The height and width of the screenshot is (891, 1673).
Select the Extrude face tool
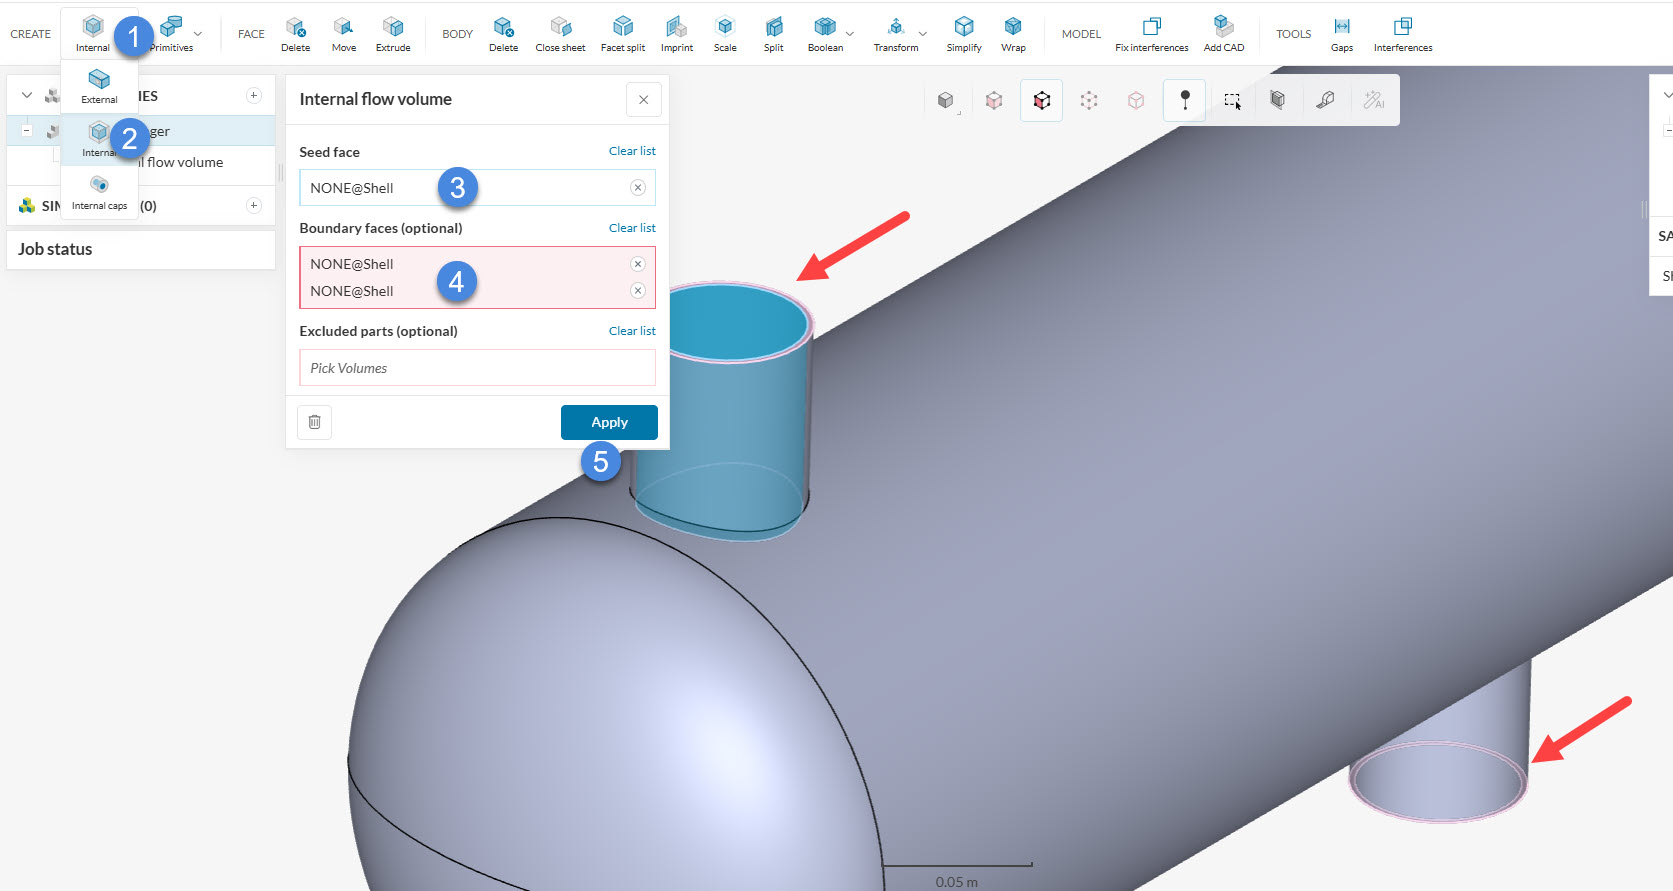click(x=393, y=33)
